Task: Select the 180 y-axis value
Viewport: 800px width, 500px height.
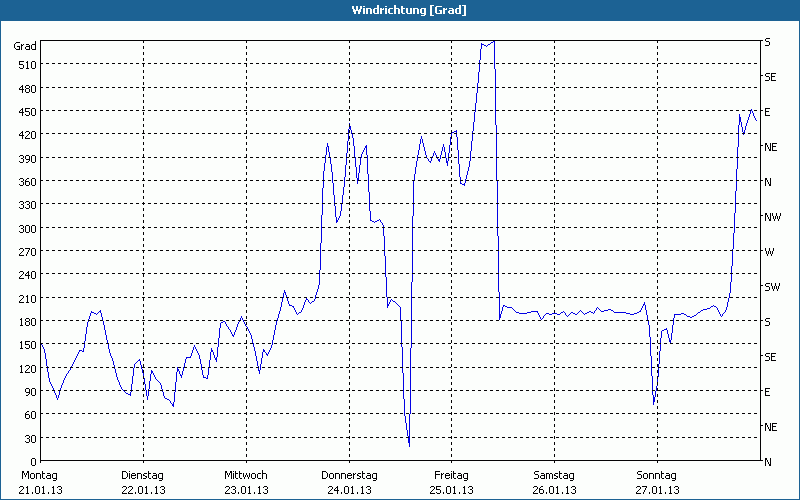Action: (x=28, y=321)
